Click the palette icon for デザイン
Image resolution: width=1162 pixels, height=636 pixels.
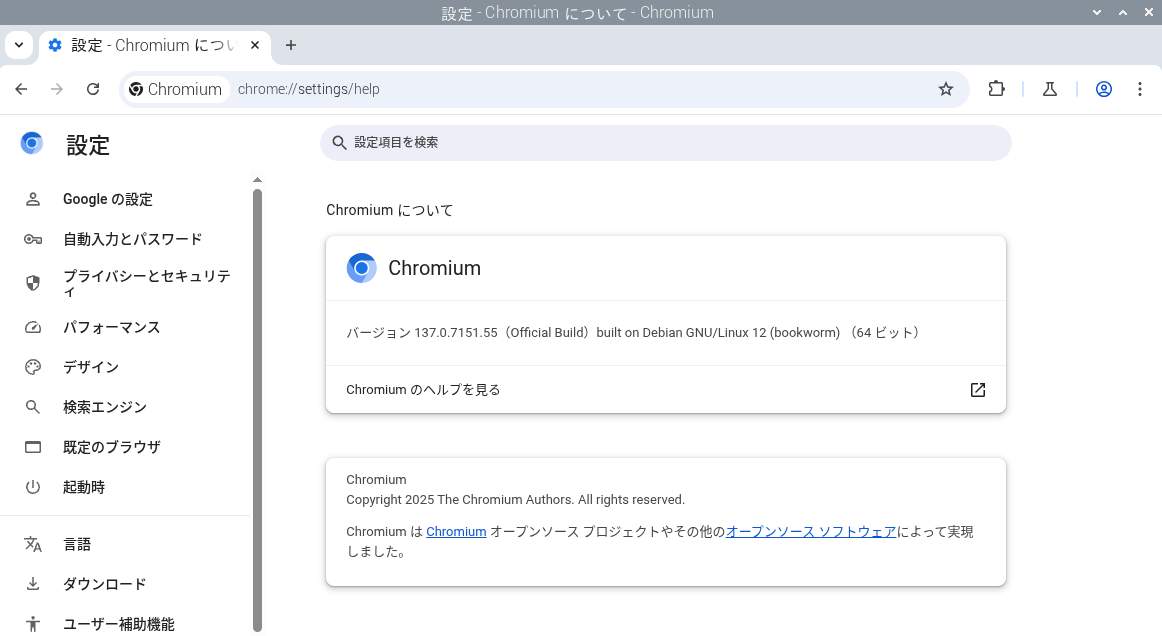tap(33, 368)
